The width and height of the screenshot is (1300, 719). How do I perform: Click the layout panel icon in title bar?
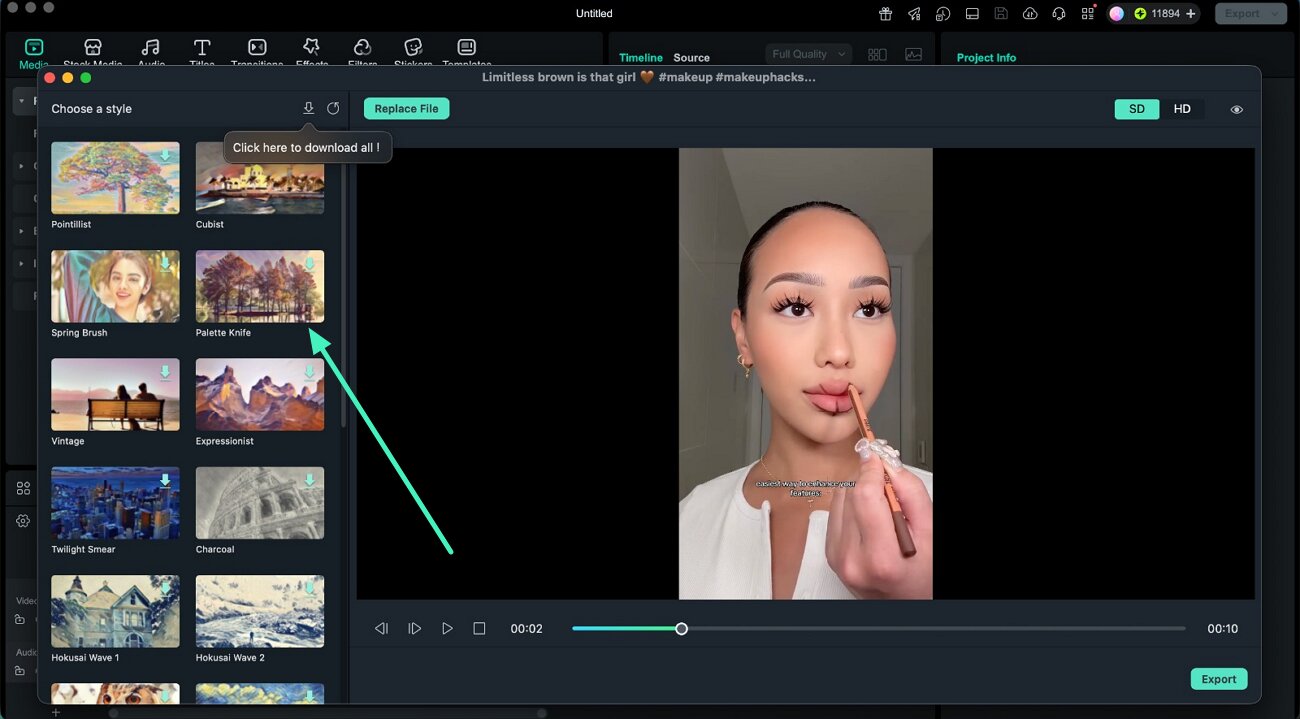pyautogui.click(x=972, y=14)
